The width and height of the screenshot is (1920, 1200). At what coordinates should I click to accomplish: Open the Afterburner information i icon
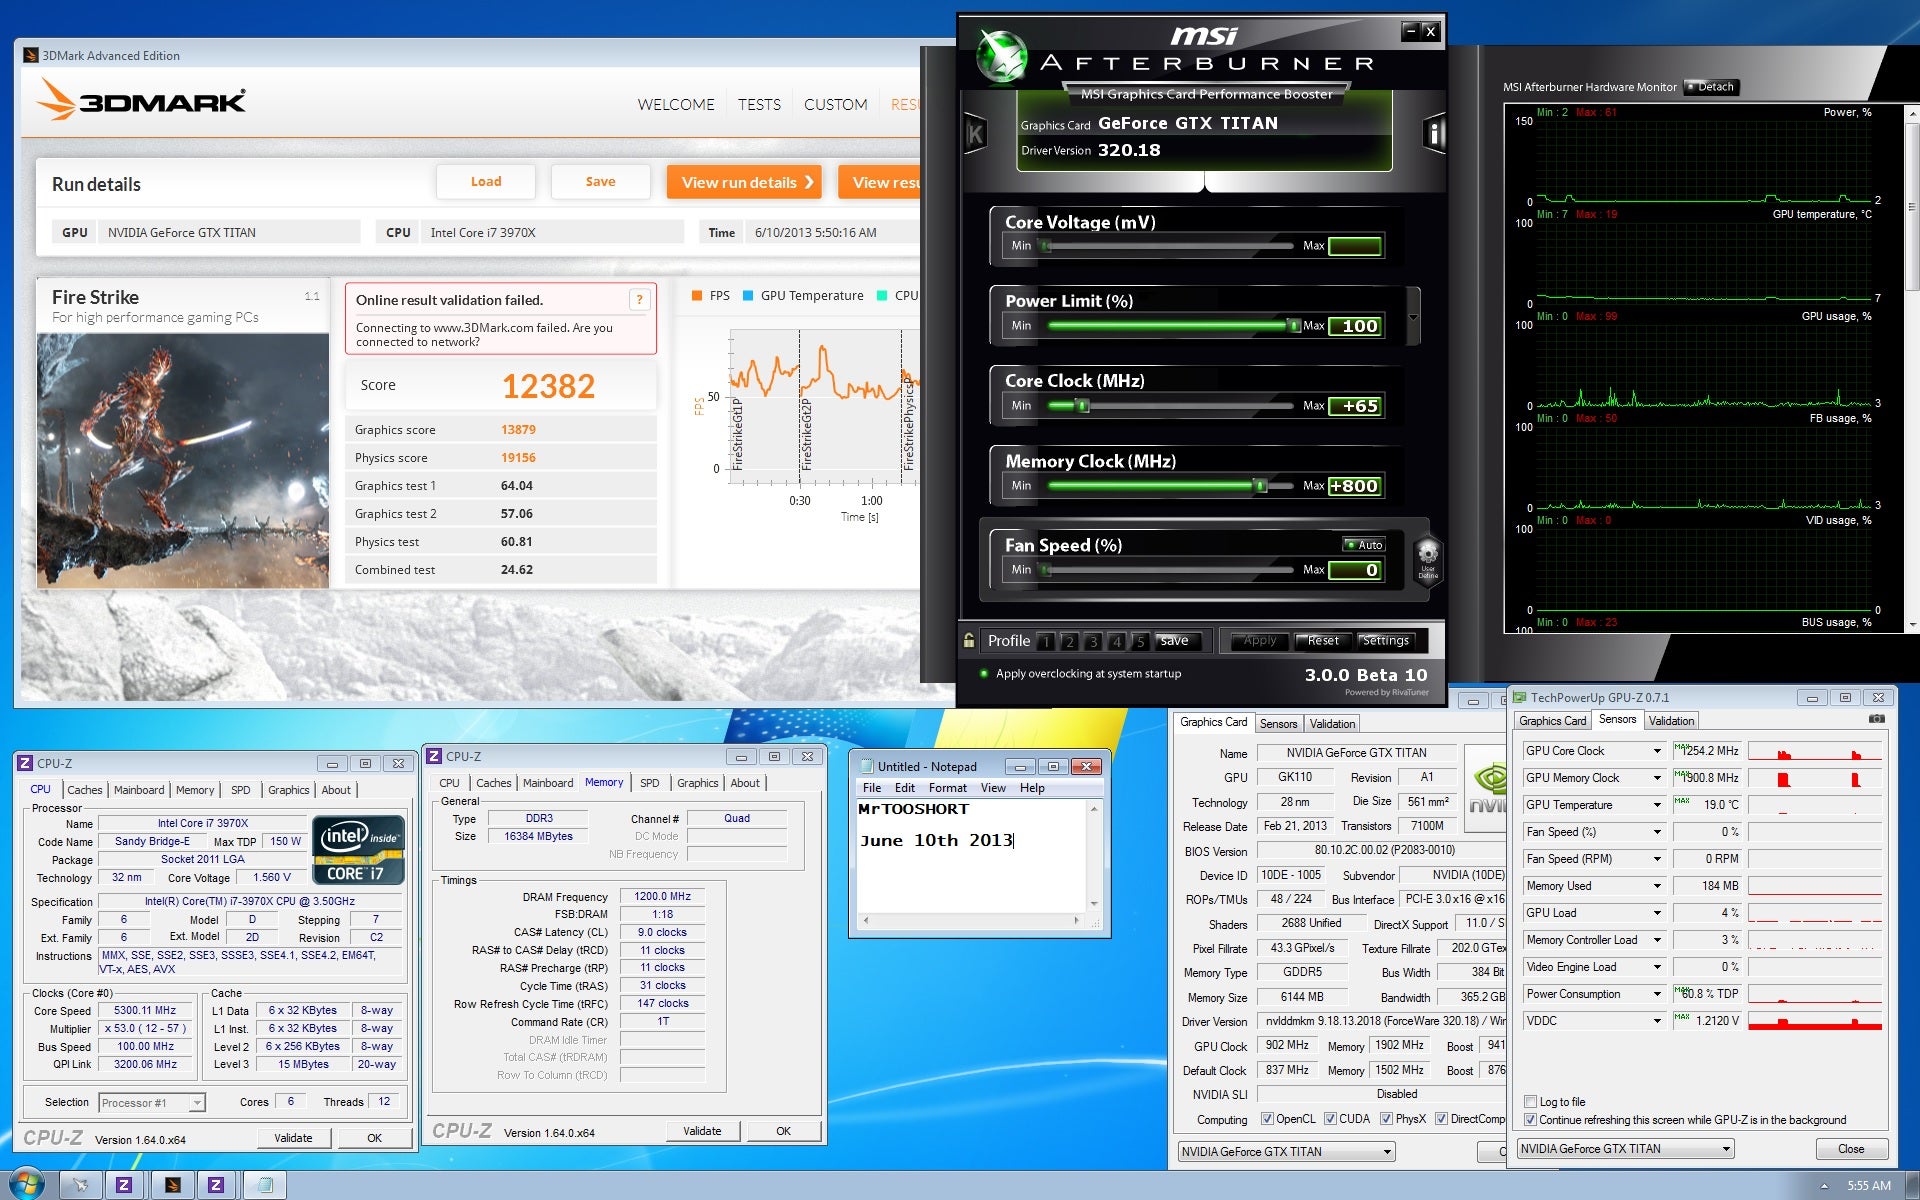(x=1435, y=133)
